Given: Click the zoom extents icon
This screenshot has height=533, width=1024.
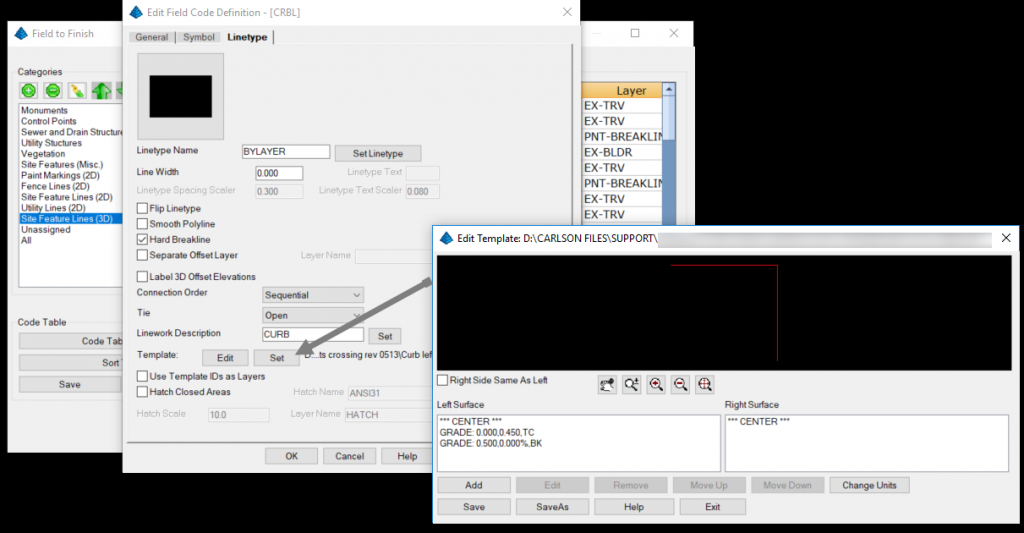Looking at the screenshot, I should click(x=705, y=385).
